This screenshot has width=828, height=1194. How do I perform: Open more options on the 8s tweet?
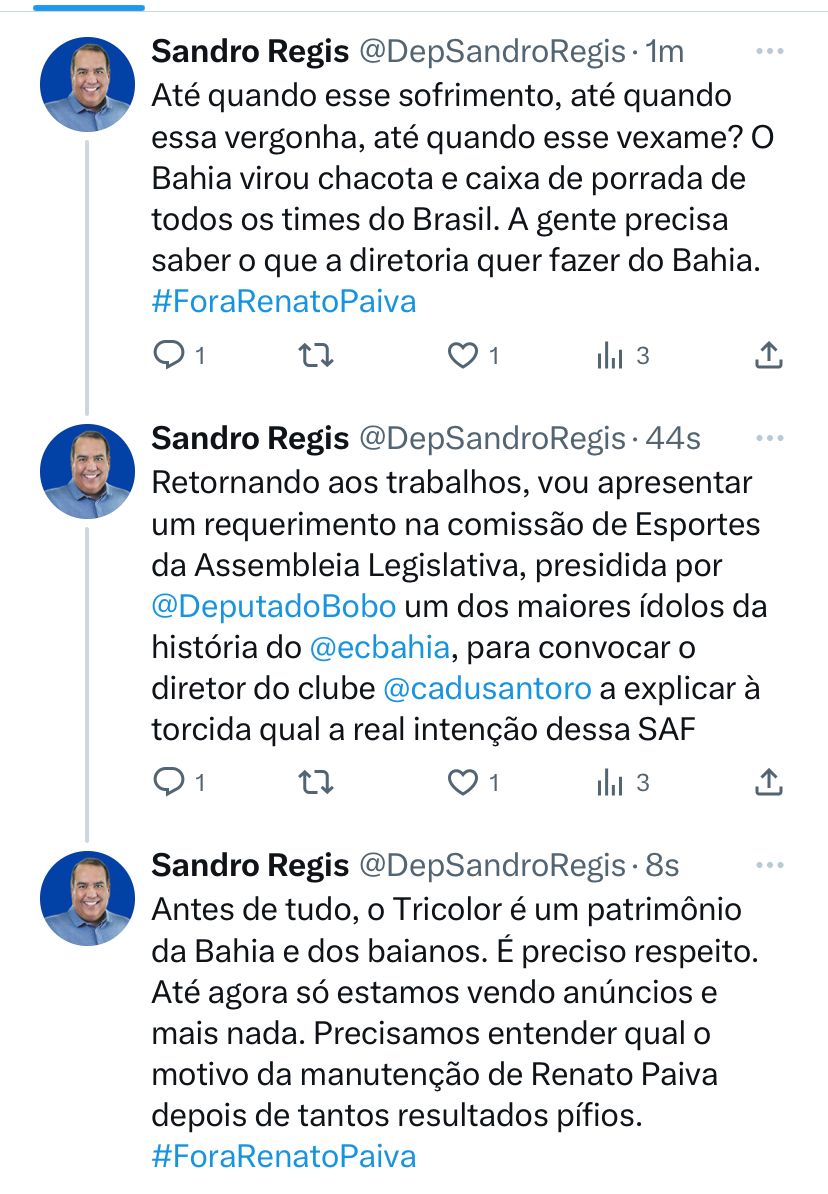point(769,864)
